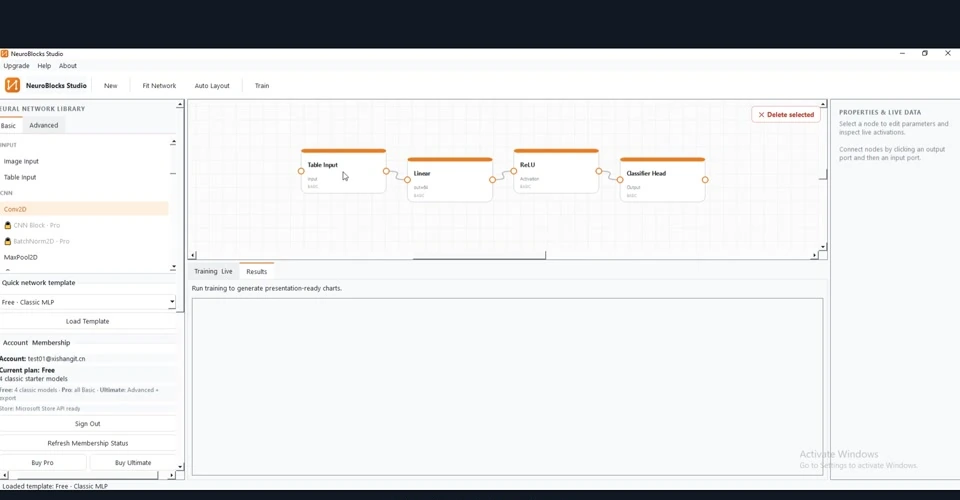Create a New network
Viewport: 960px width, 500px height.
pyautogui.click(x=110, y=86)
